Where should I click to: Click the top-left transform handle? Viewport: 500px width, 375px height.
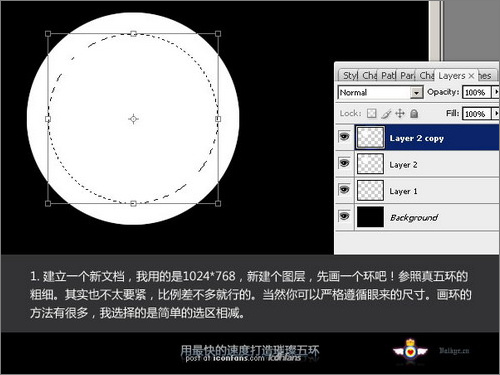tap(48, 34)
